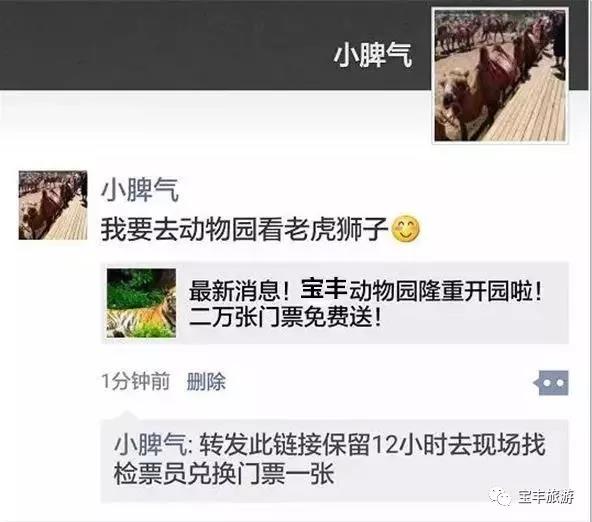Click the post text 我要去动物园看老虎狮子
This screenshot has width=592, height=522.
(x=245, y=229)
